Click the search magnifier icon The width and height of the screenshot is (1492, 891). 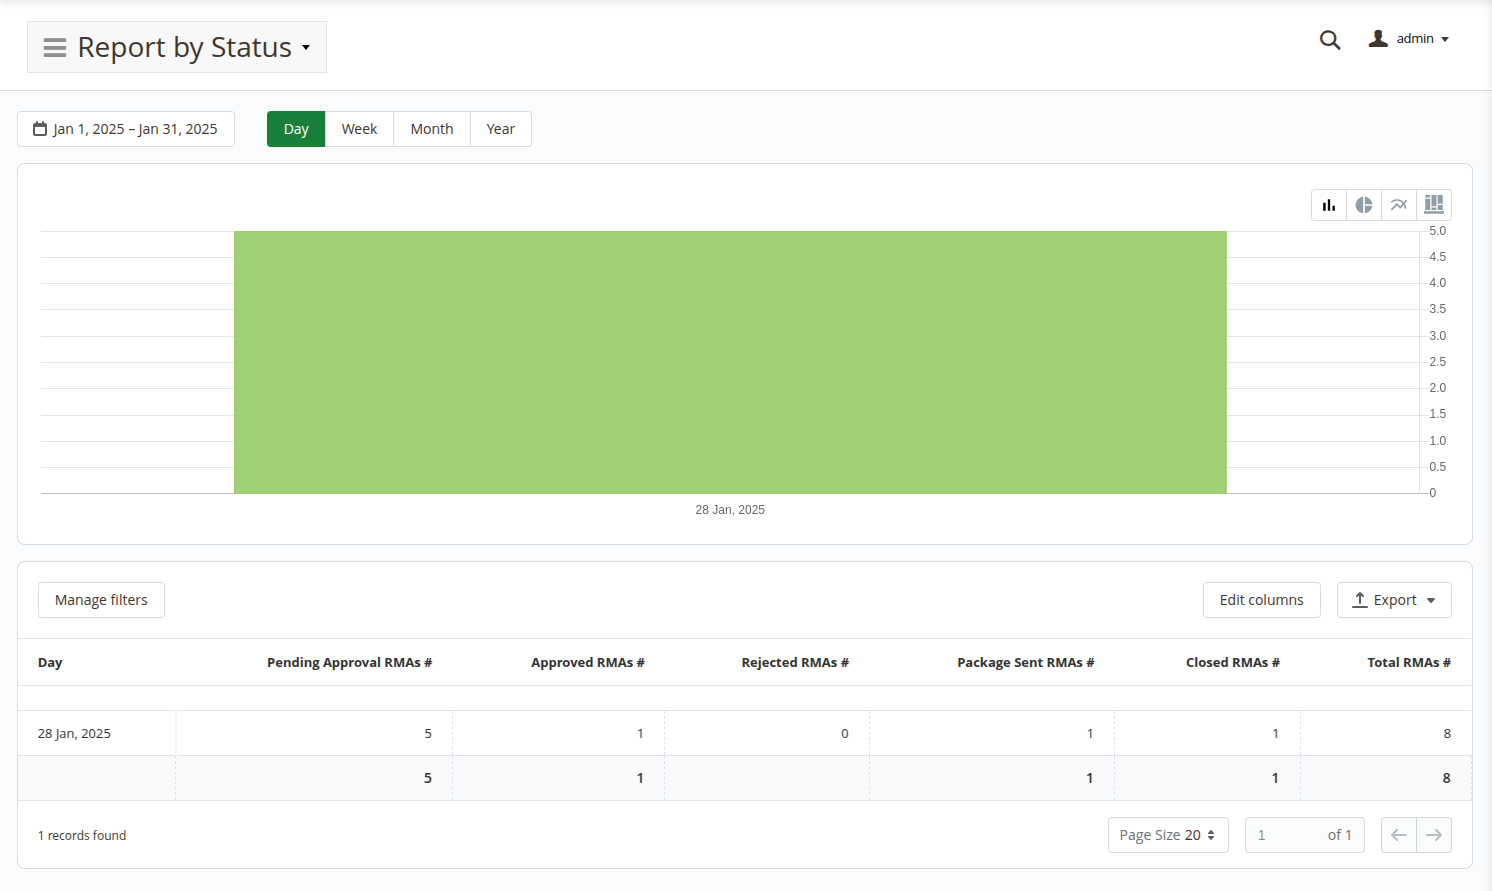(1330, 39)
